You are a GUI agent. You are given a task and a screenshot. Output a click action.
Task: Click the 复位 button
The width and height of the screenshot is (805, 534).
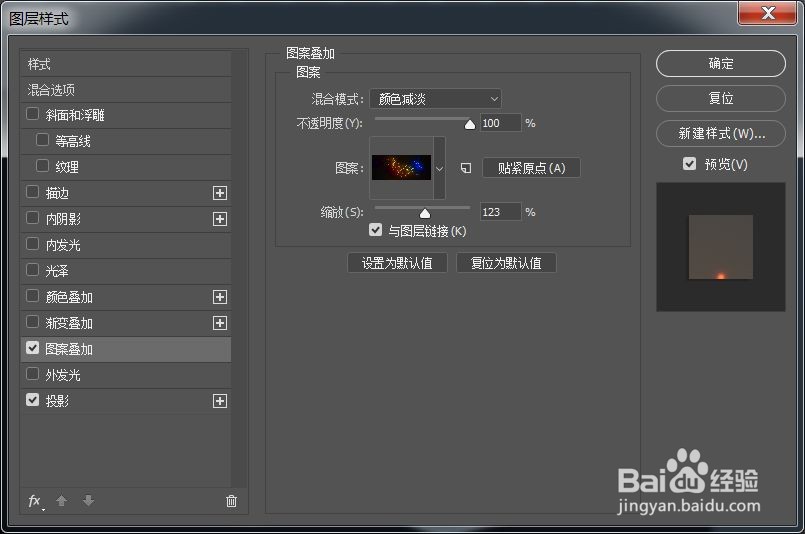pos(721,98)
